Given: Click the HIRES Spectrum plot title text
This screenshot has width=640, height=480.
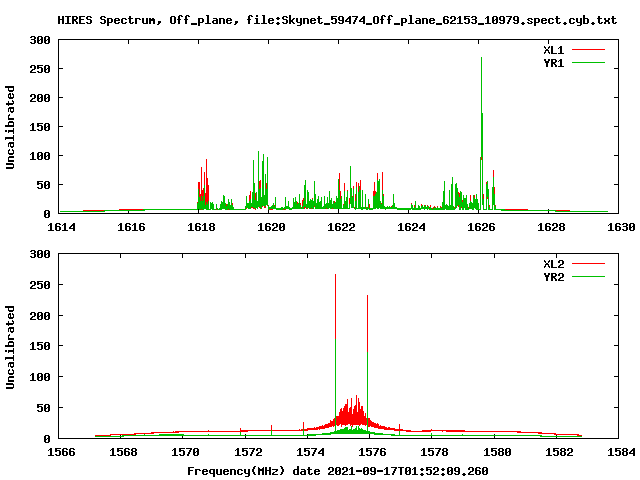Looking at the screenshot, I should tap(337, 20).
